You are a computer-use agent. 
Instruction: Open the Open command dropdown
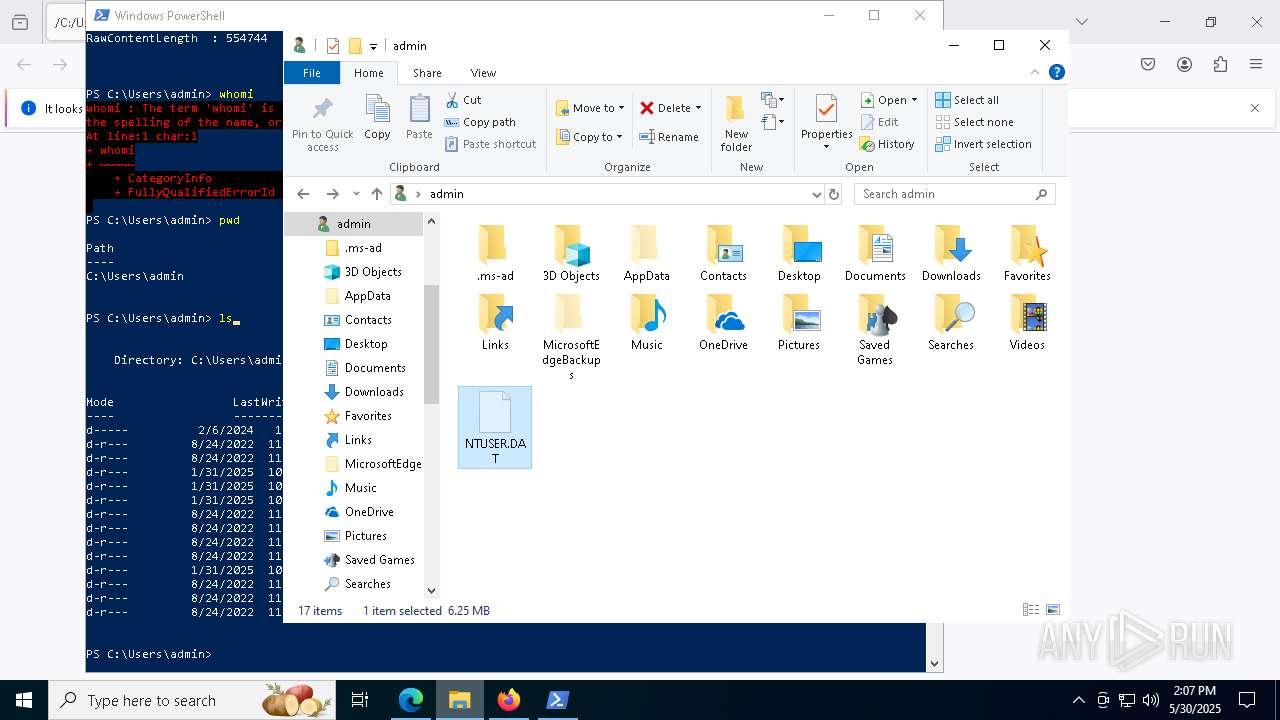tap(914, 100)
